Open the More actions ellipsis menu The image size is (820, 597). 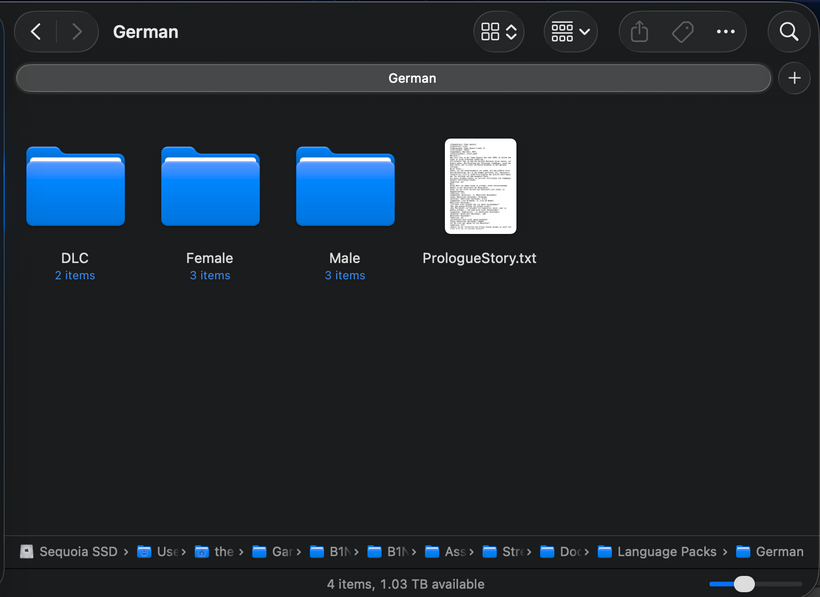(x=725, y=32)
